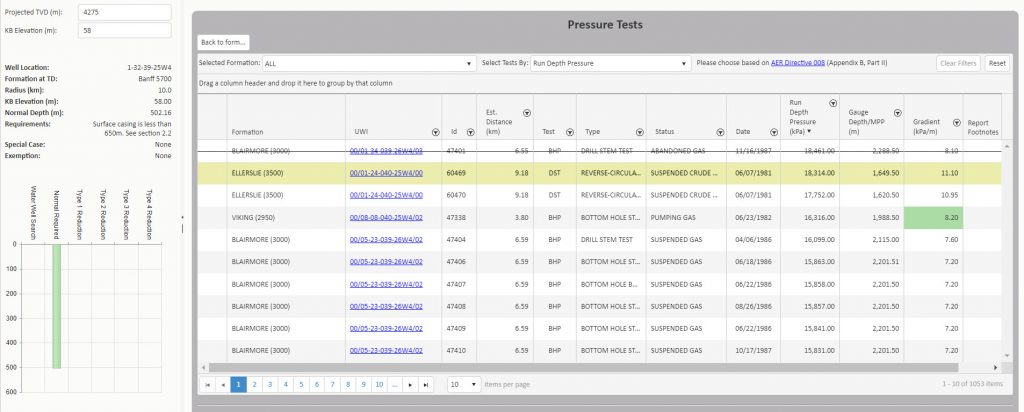This screenshot has height=412, width=1024.
Task: Click the KB Elevation input field
Action: click(125, 31)
